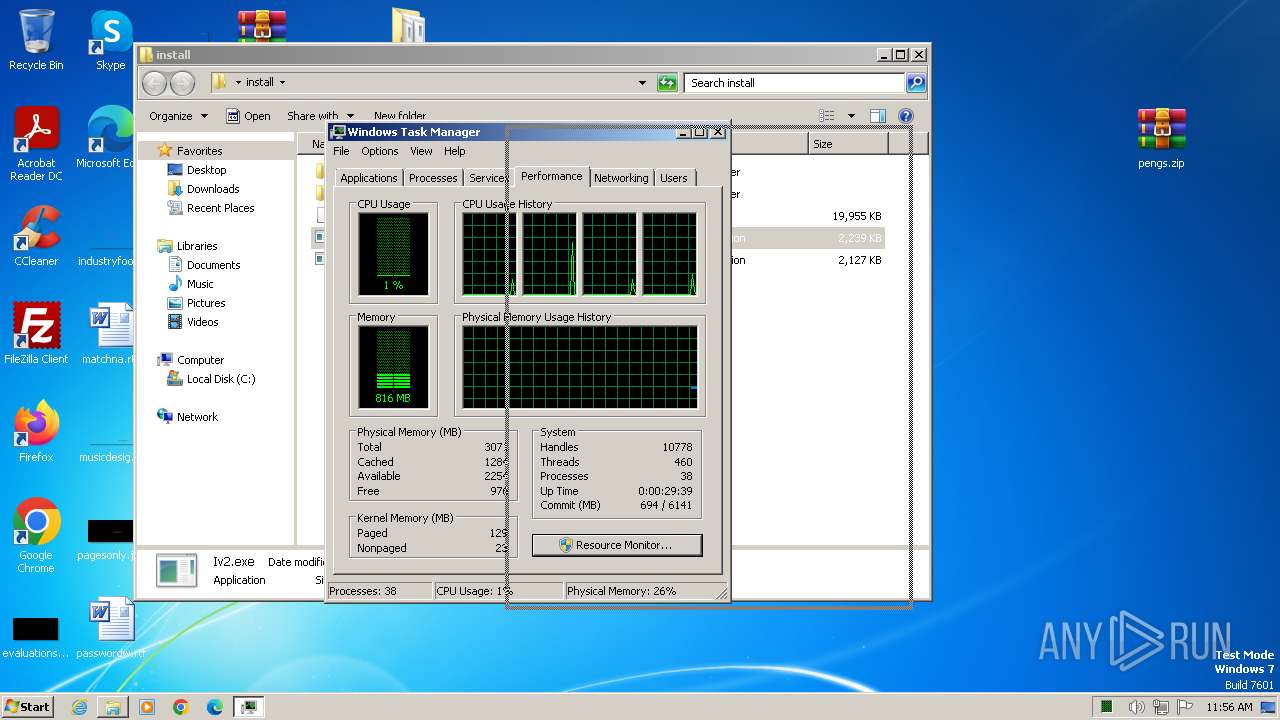Image resolution: width=1280 pixels, height=720 pixels.
Task: Open the matchna document on desktop
Action: pos(109,334)
